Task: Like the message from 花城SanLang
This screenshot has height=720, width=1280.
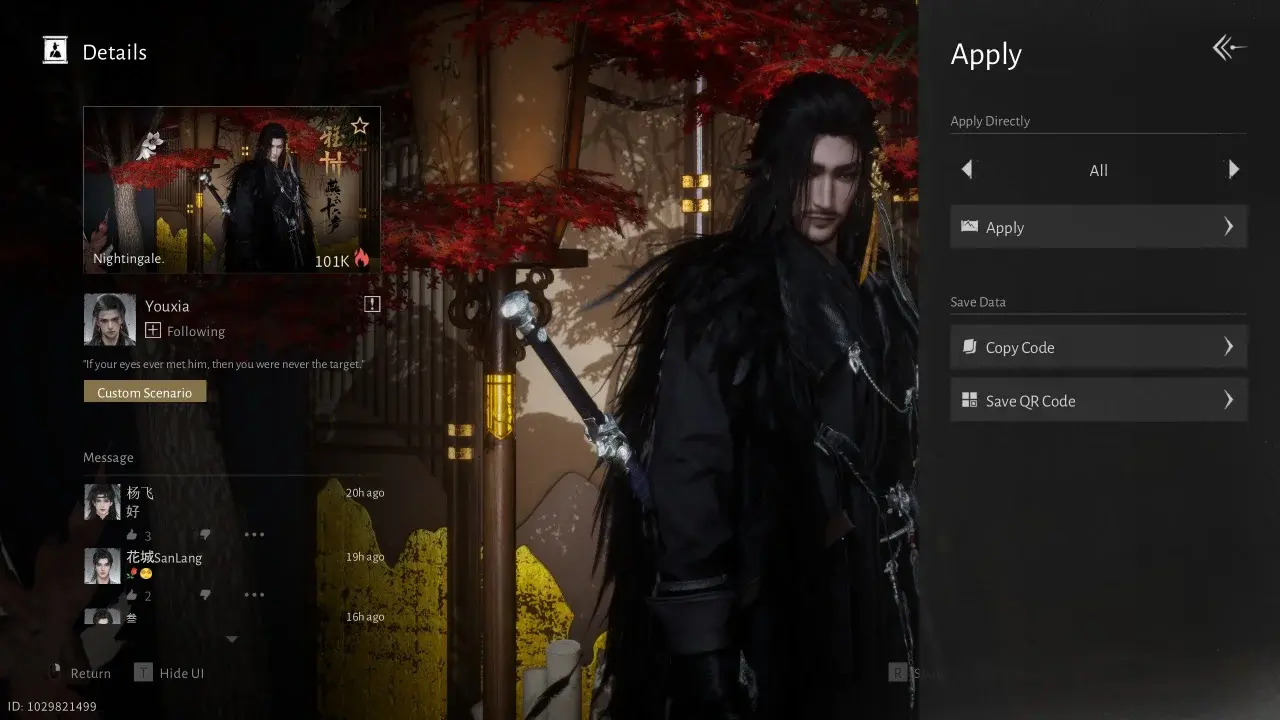Action: pyautogui.click(x=132, y=595)
